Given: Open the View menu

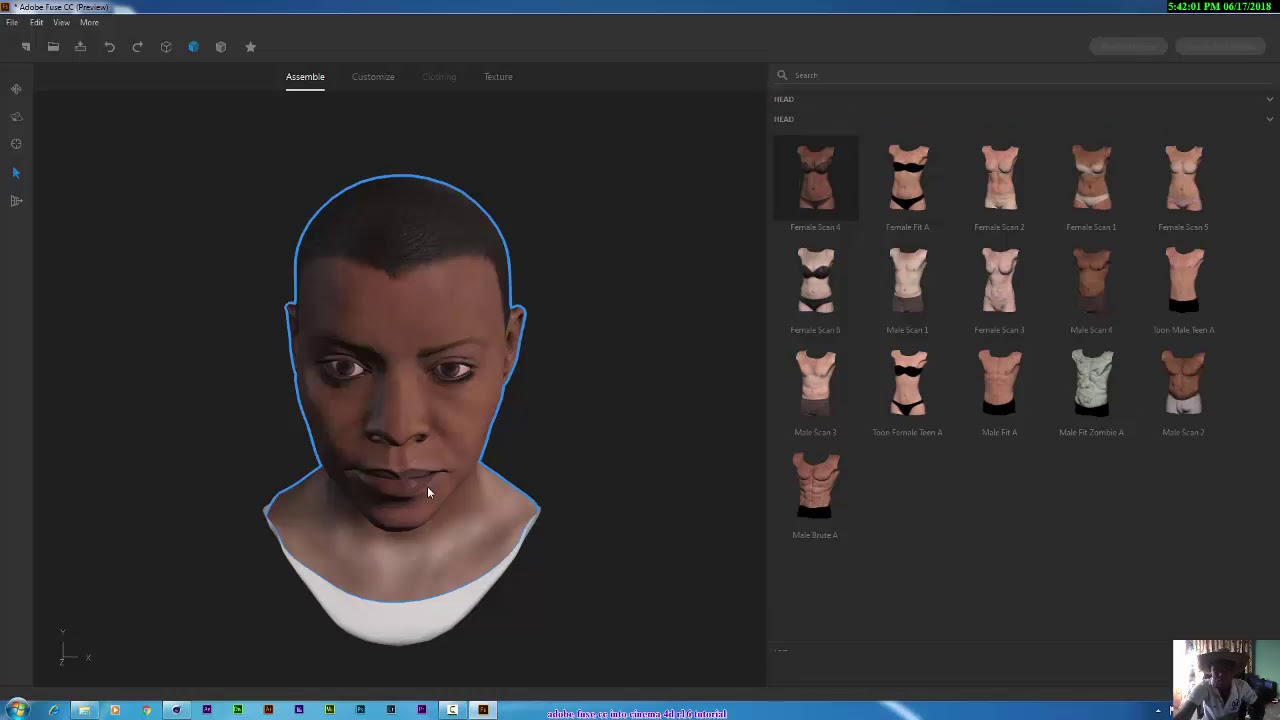Looking at the screenshot, I should point(62,22).
